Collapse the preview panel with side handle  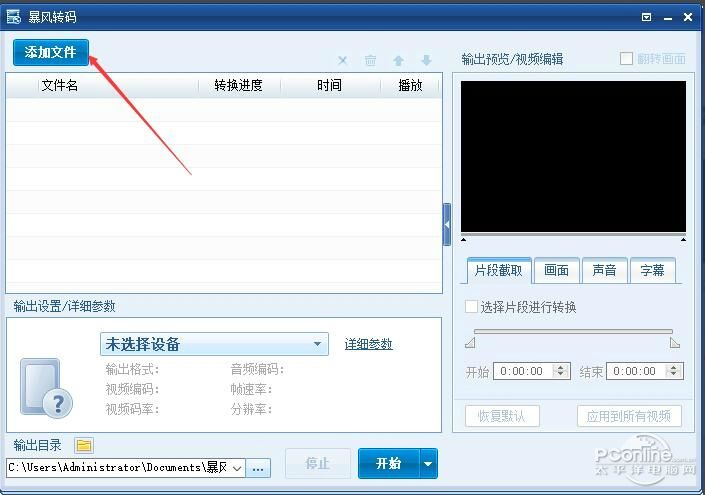447,224
